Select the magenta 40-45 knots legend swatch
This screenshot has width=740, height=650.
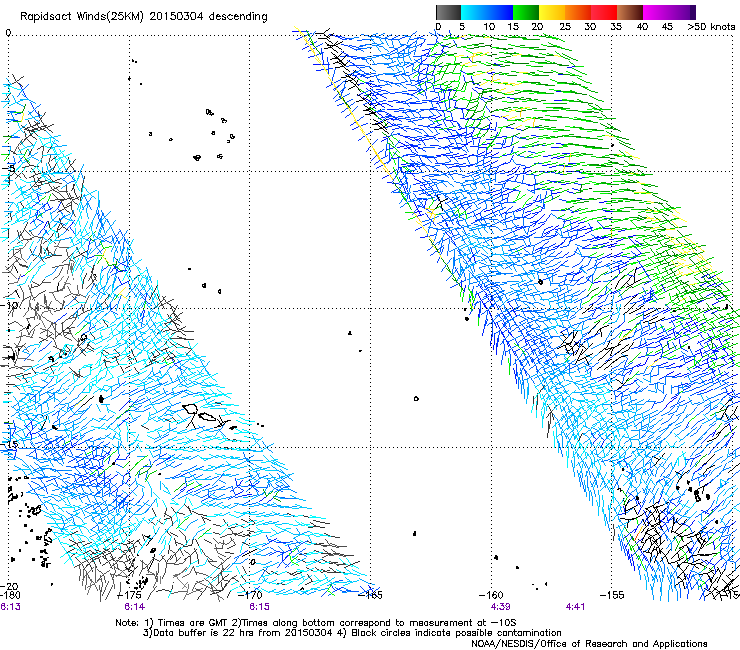(x=656, y=12)
